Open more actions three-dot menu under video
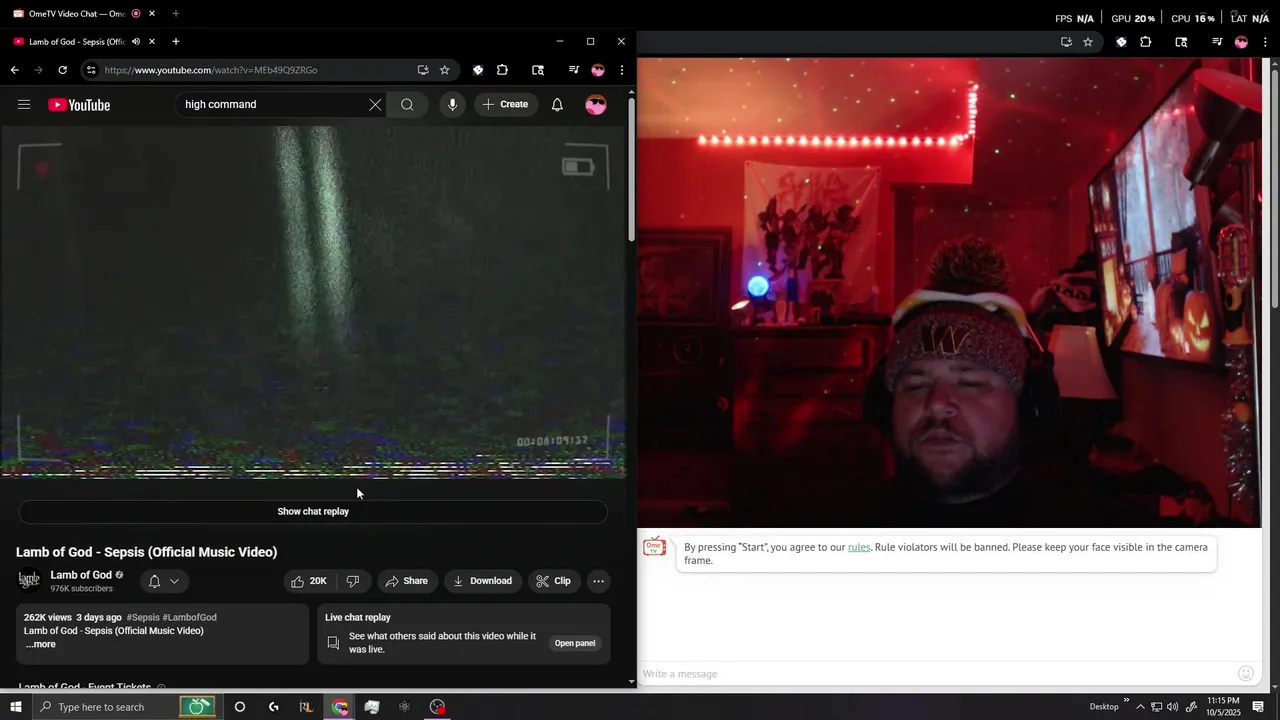1280x720 pixels. (598, 581)
